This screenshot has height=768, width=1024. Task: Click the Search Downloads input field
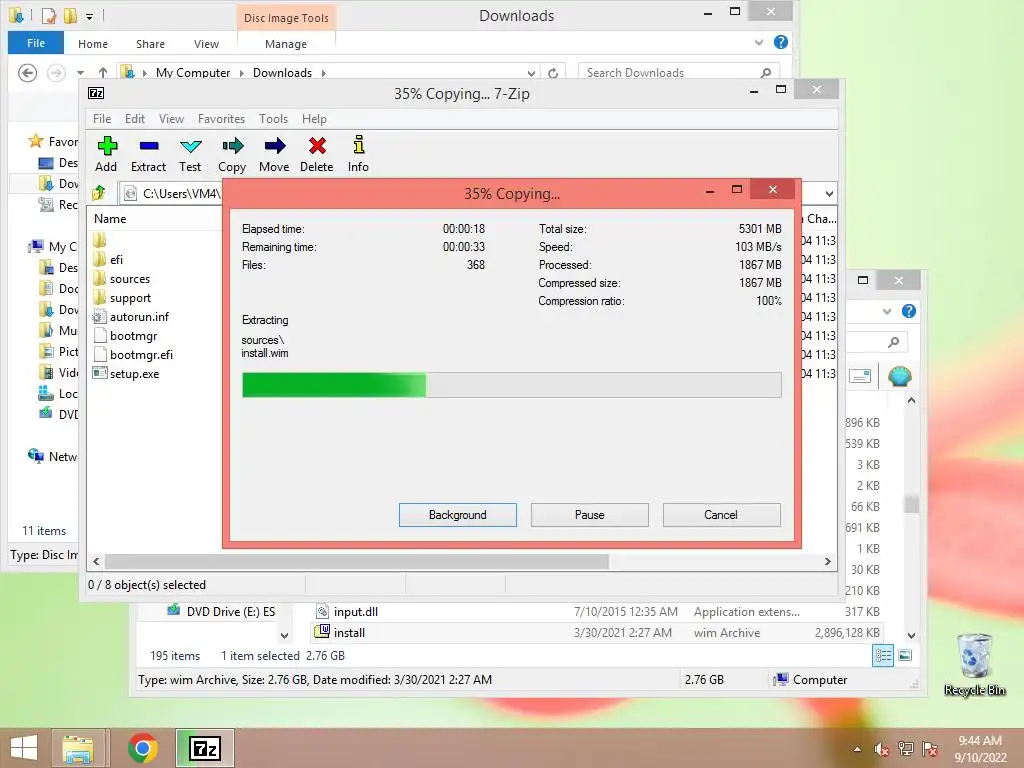(x=679, y=72)
